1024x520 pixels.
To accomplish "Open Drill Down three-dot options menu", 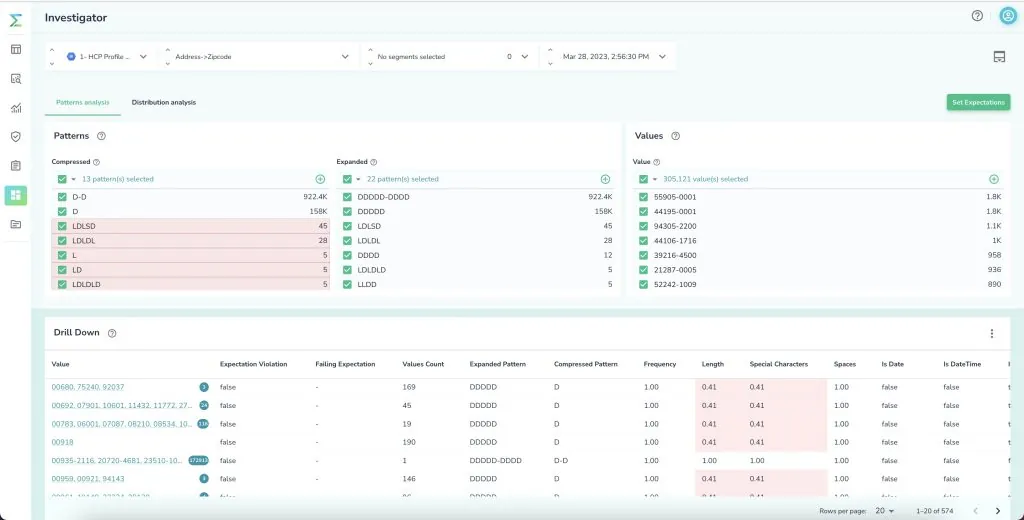I will [991, 333].
